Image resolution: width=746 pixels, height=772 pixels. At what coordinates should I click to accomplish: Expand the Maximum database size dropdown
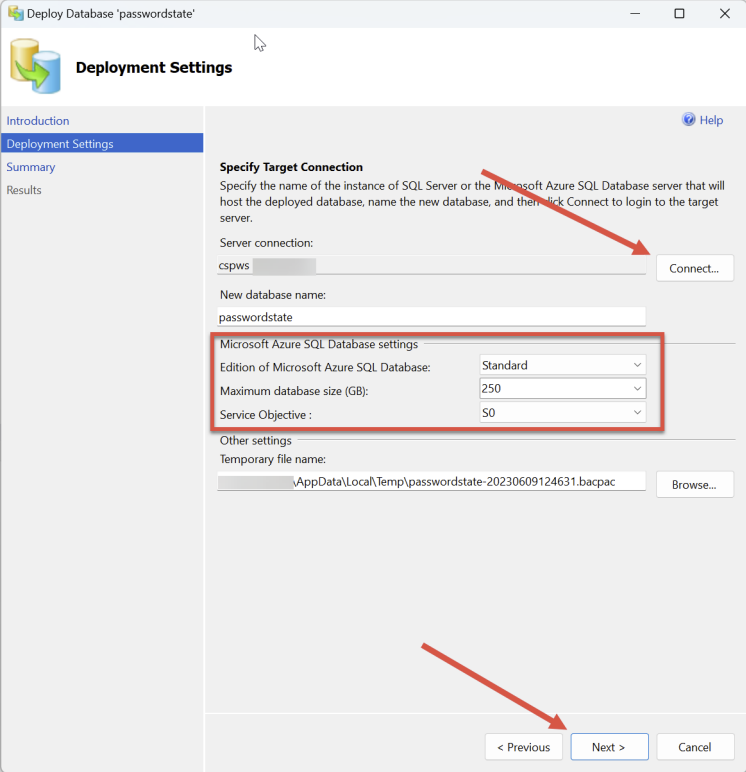[x=562, y=388]
